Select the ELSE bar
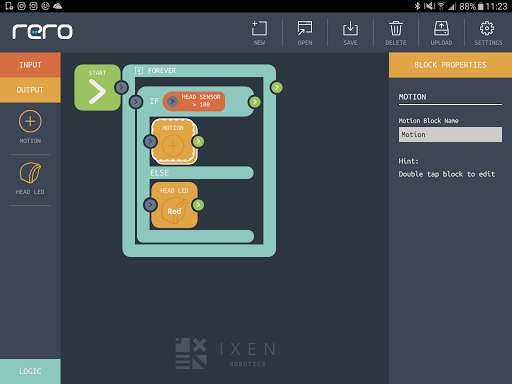Screen dimensions: 512x384 click(201, 173)
